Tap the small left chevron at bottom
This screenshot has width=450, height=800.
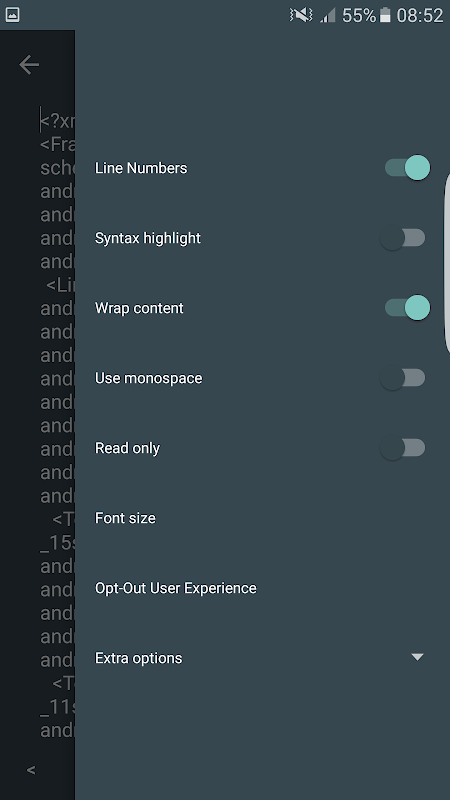(31, 770)
